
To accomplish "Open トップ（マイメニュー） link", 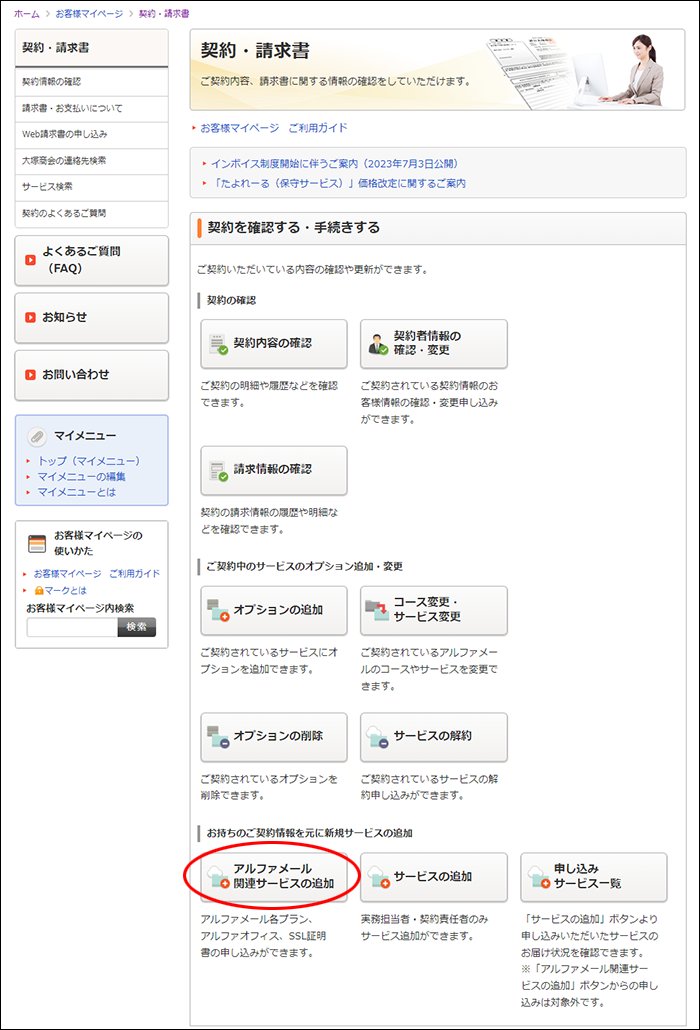I will [89, 461].
